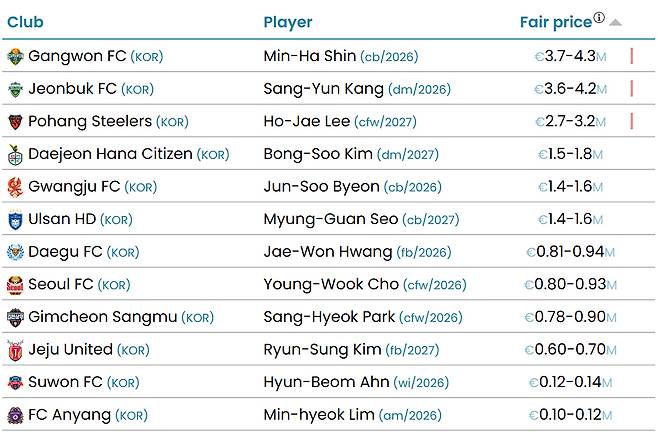
Task: Click the Gwangju FC crest icon
Action: [15, 187]
